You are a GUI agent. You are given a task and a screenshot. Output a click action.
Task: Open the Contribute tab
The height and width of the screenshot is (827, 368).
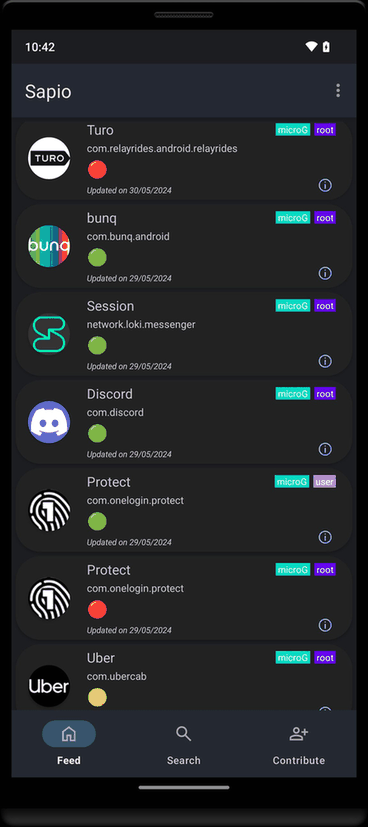(x=298, y=745)
